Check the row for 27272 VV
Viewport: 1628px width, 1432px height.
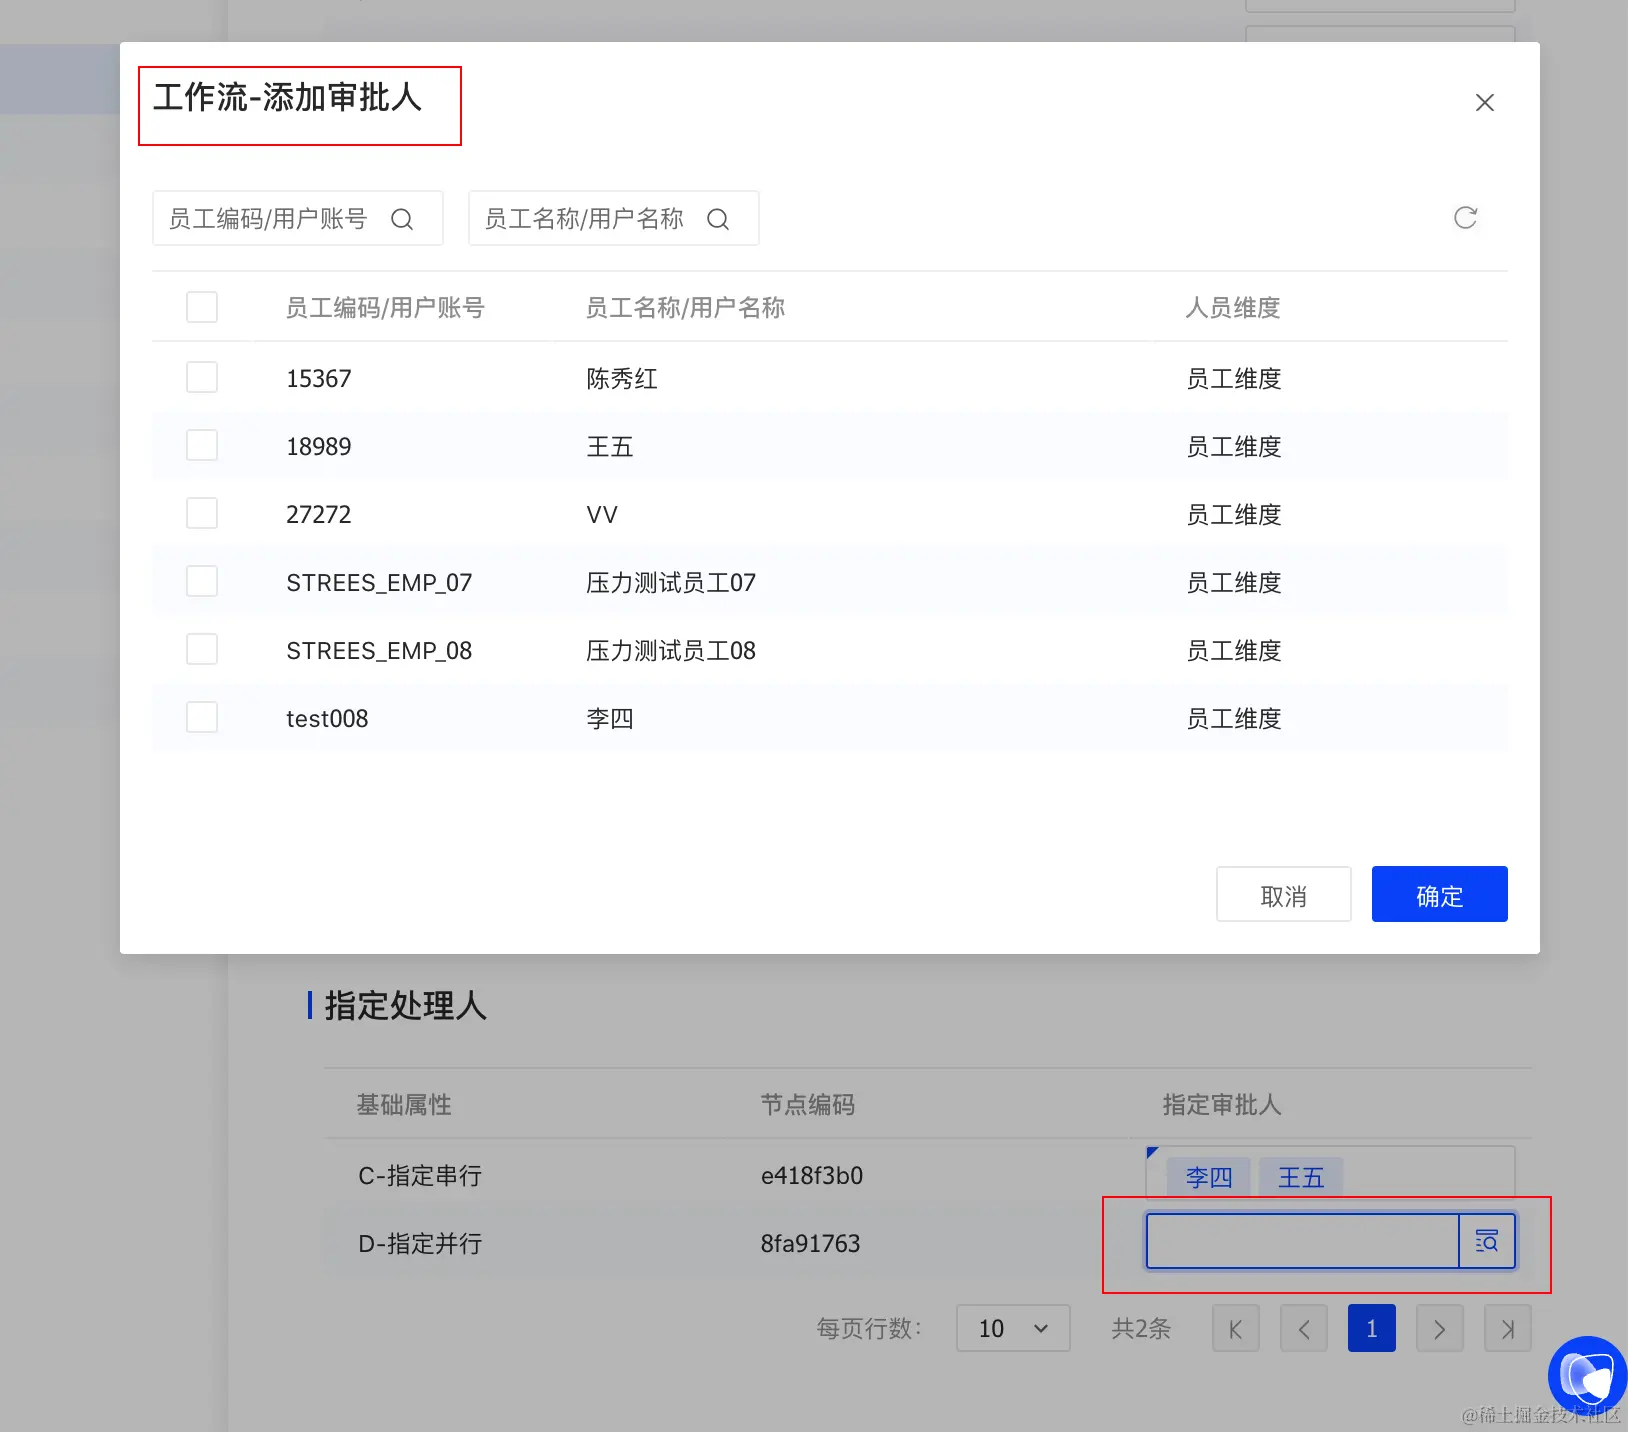(202, 513)
